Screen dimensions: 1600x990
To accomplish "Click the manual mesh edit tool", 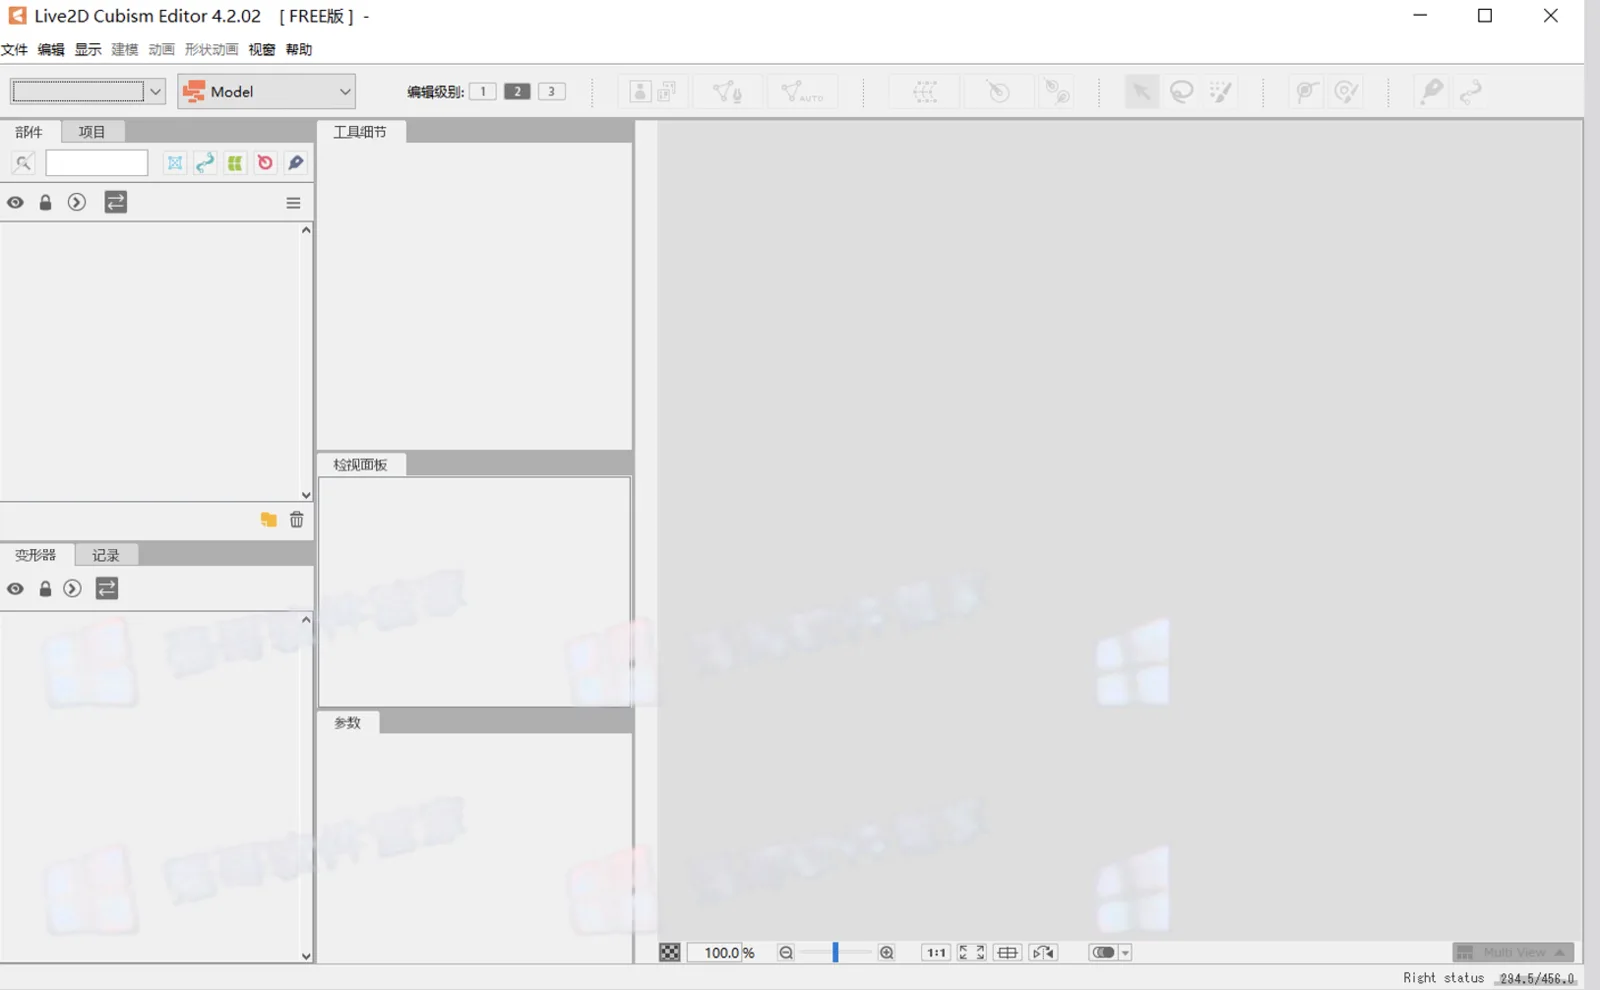I will 727,92.
